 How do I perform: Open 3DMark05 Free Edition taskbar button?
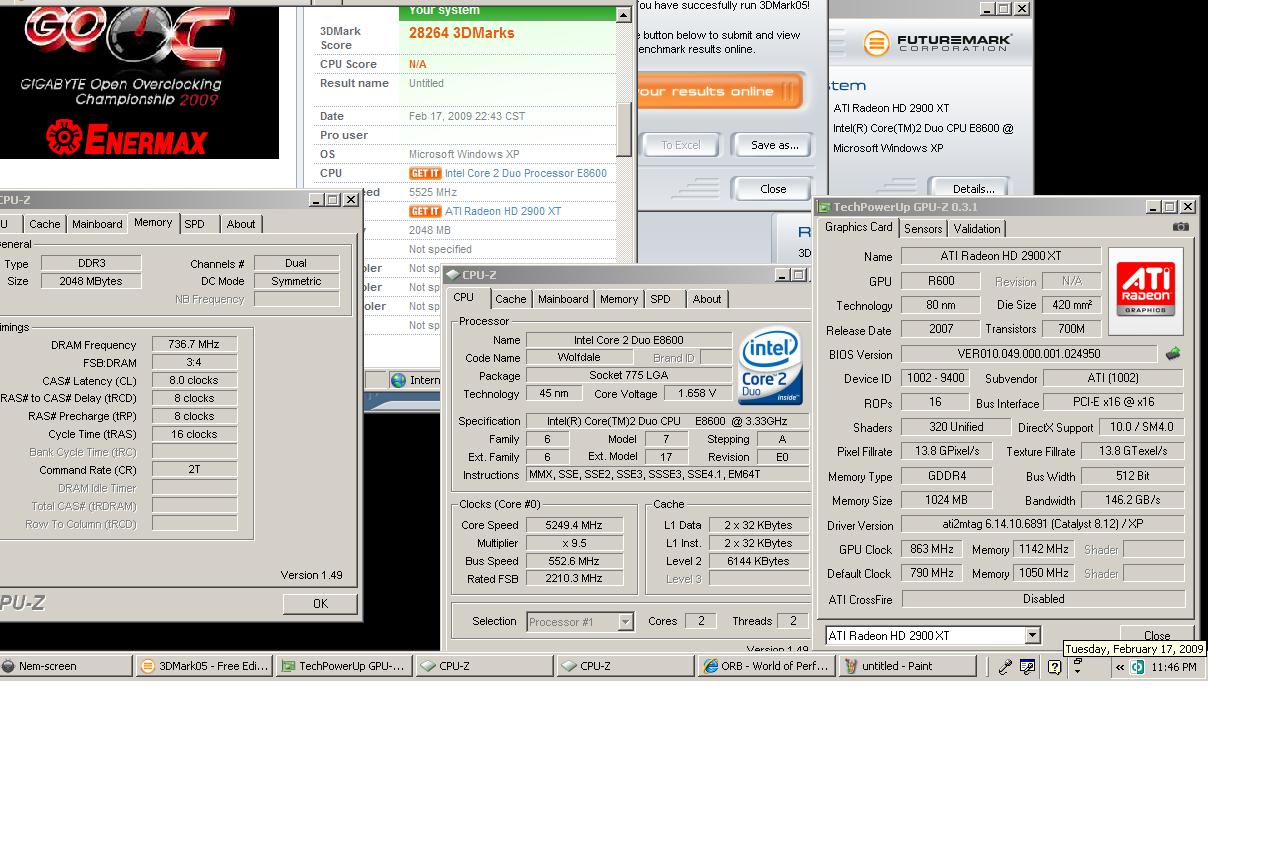203,666
